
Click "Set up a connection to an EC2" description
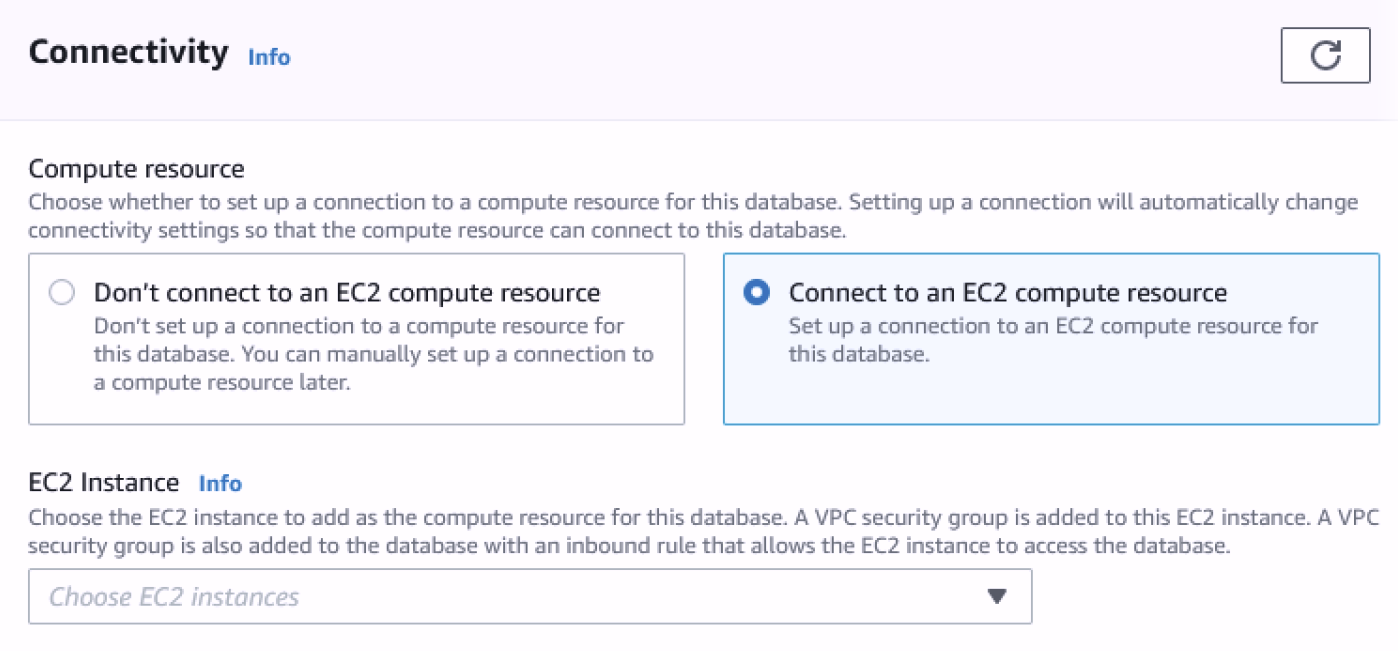click(1052, 327)
